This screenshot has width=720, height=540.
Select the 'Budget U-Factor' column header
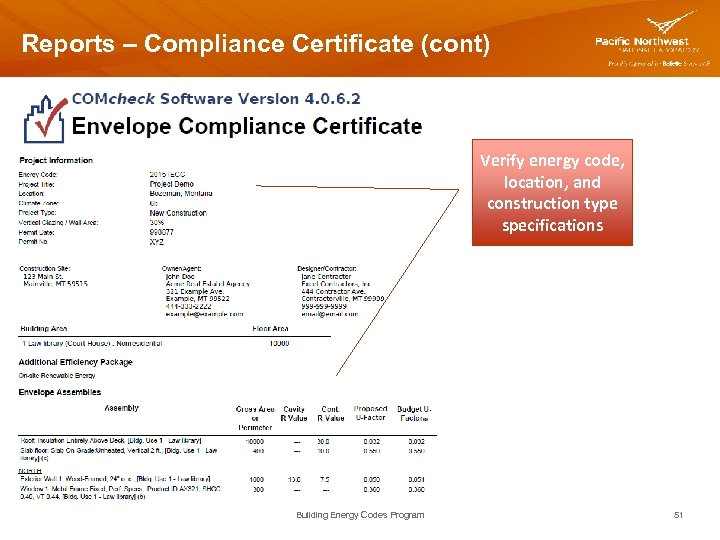coord(414,413)
